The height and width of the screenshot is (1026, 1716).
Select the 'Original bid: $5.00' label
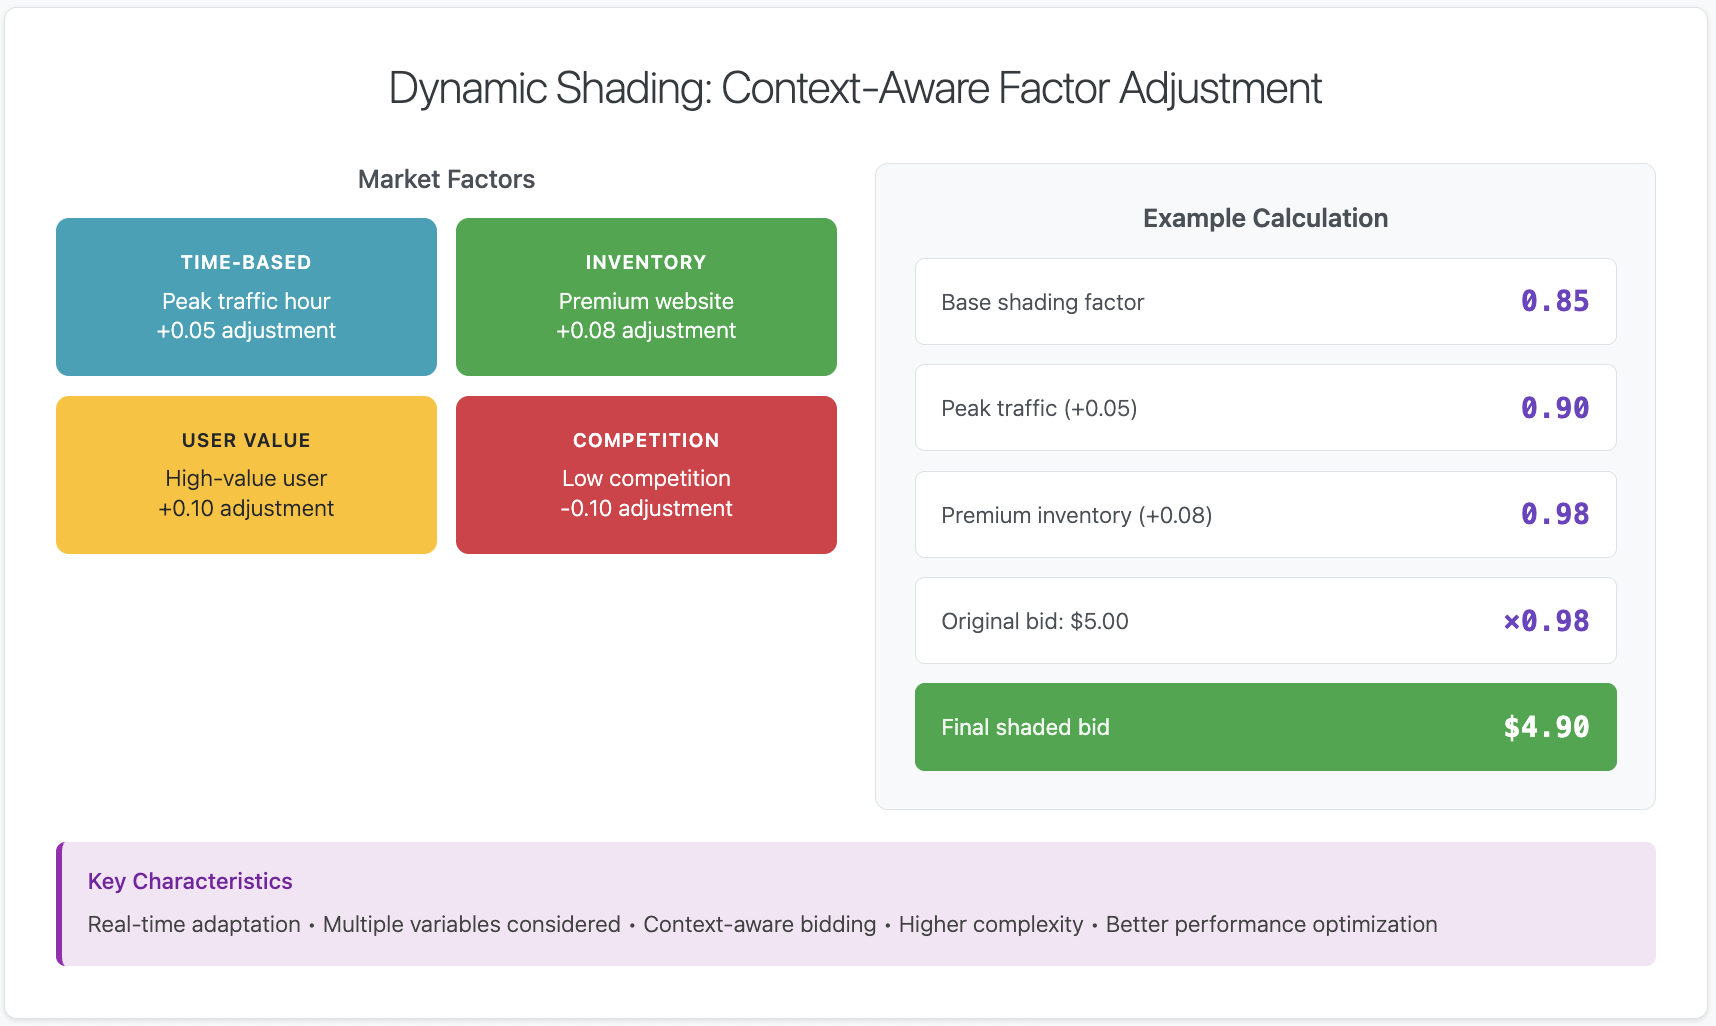1035,621
